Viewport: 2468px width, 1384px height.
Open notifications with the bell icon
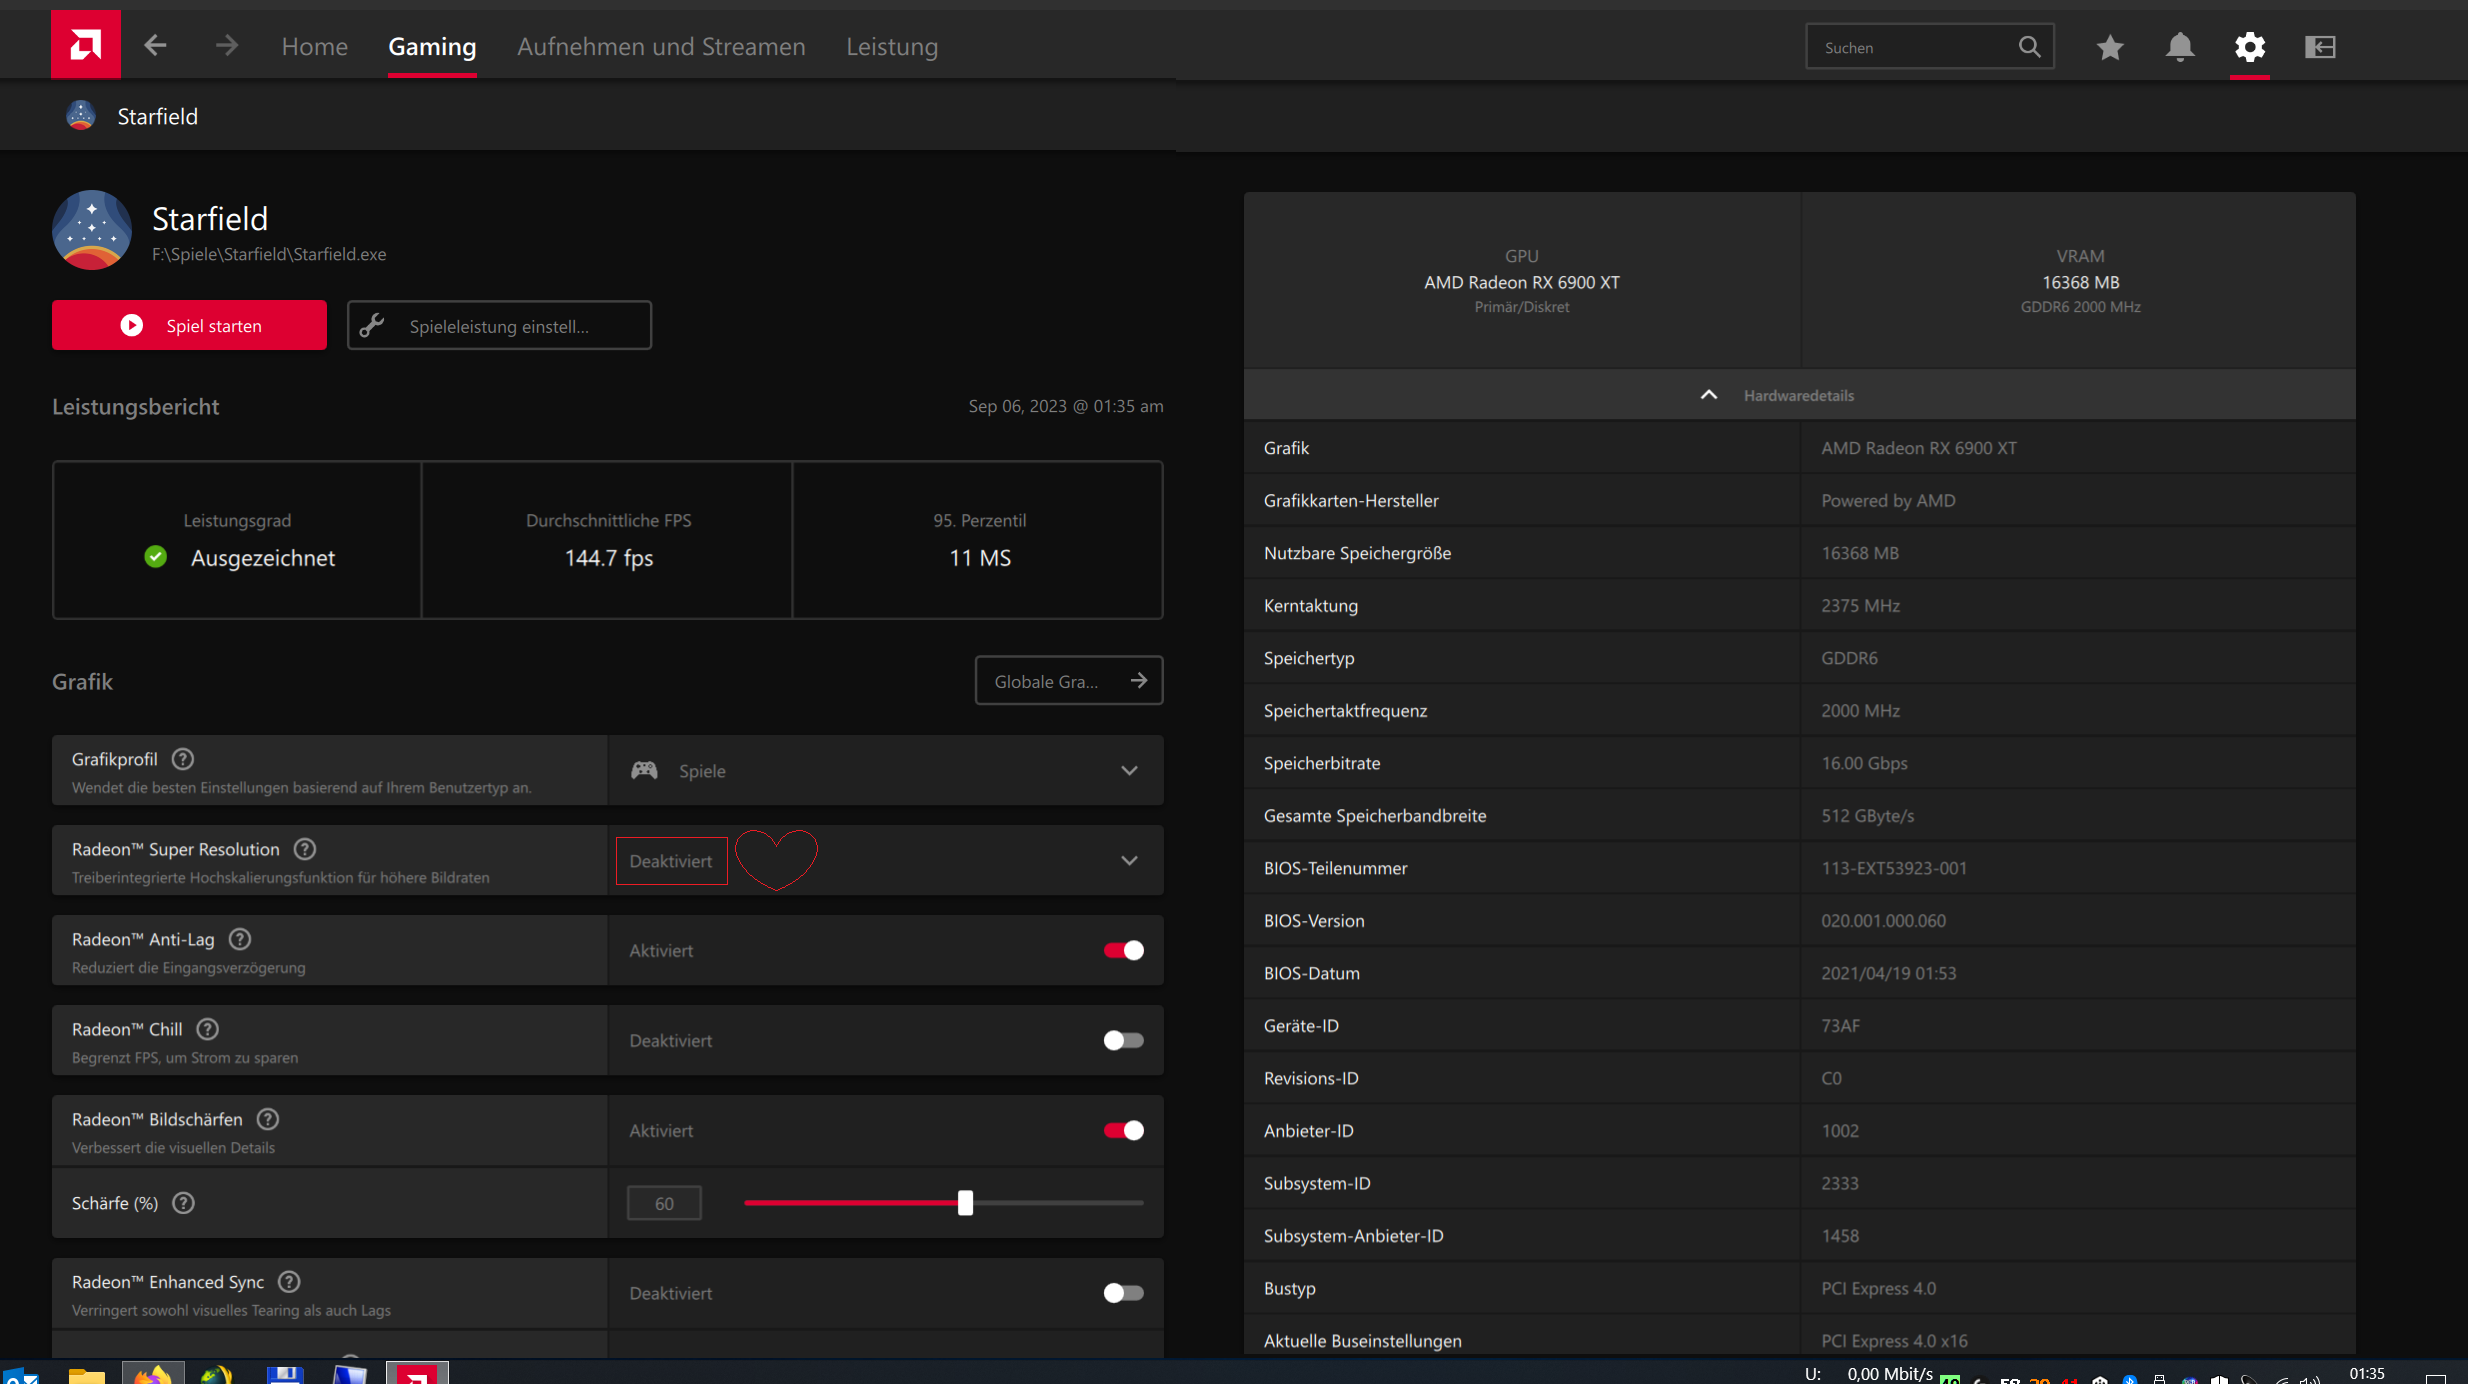(2180, 47)
